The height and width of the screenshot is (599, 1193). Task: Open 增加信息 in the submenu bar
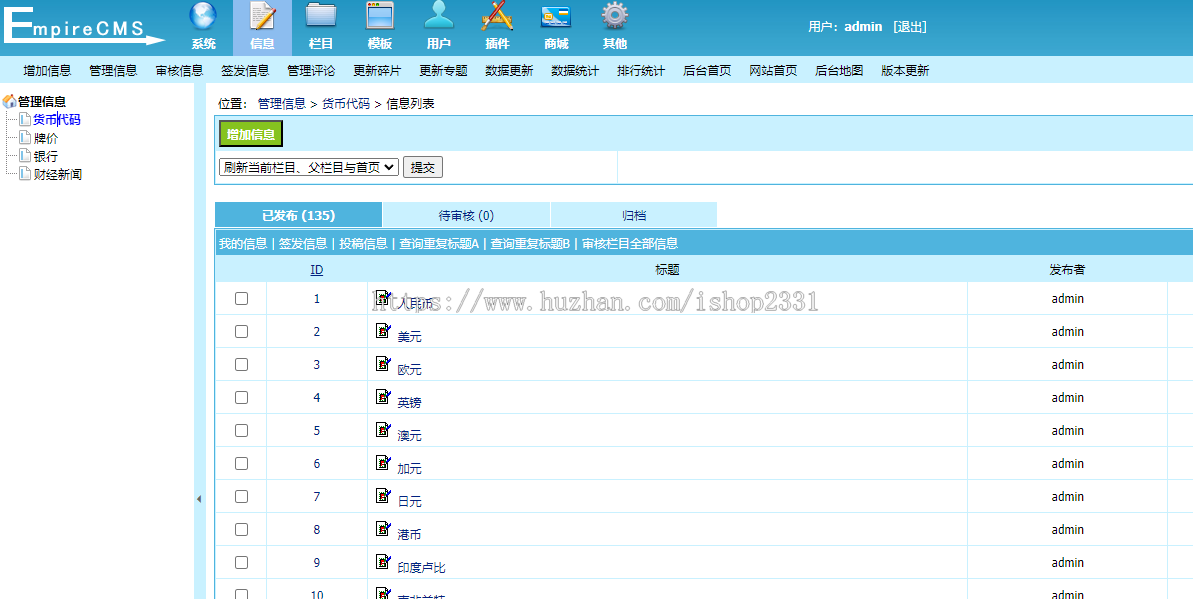47,70
